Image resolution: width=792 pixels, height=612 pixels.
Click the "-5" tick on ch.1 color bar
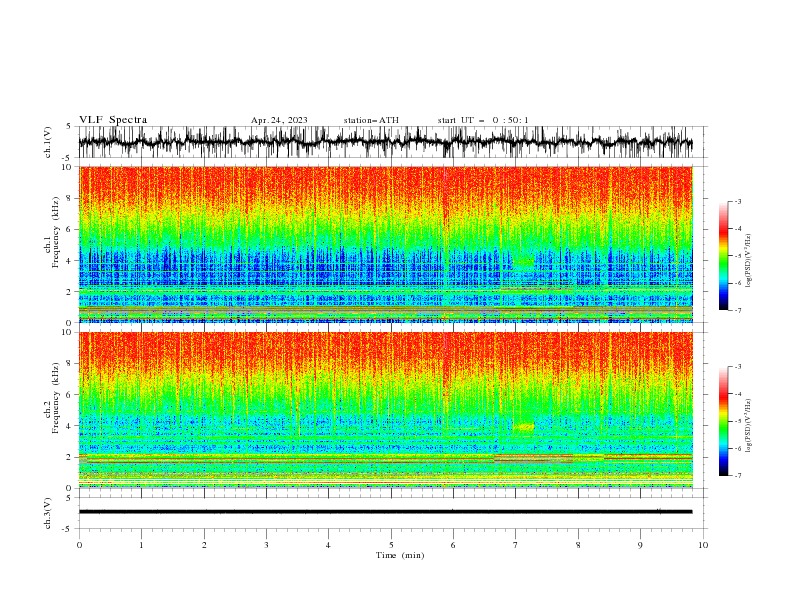(737, 256)
